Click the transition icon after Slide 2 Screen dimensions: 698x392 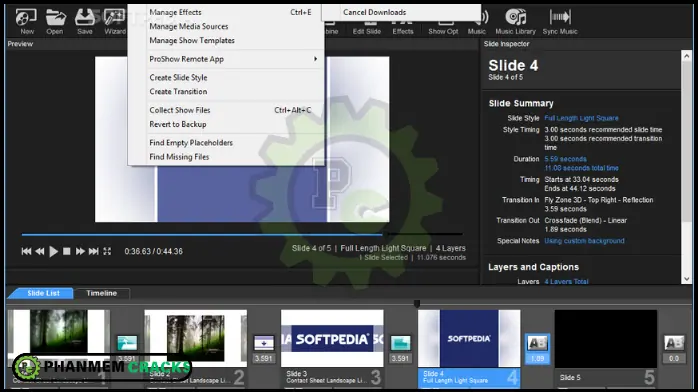pos(264,343)
